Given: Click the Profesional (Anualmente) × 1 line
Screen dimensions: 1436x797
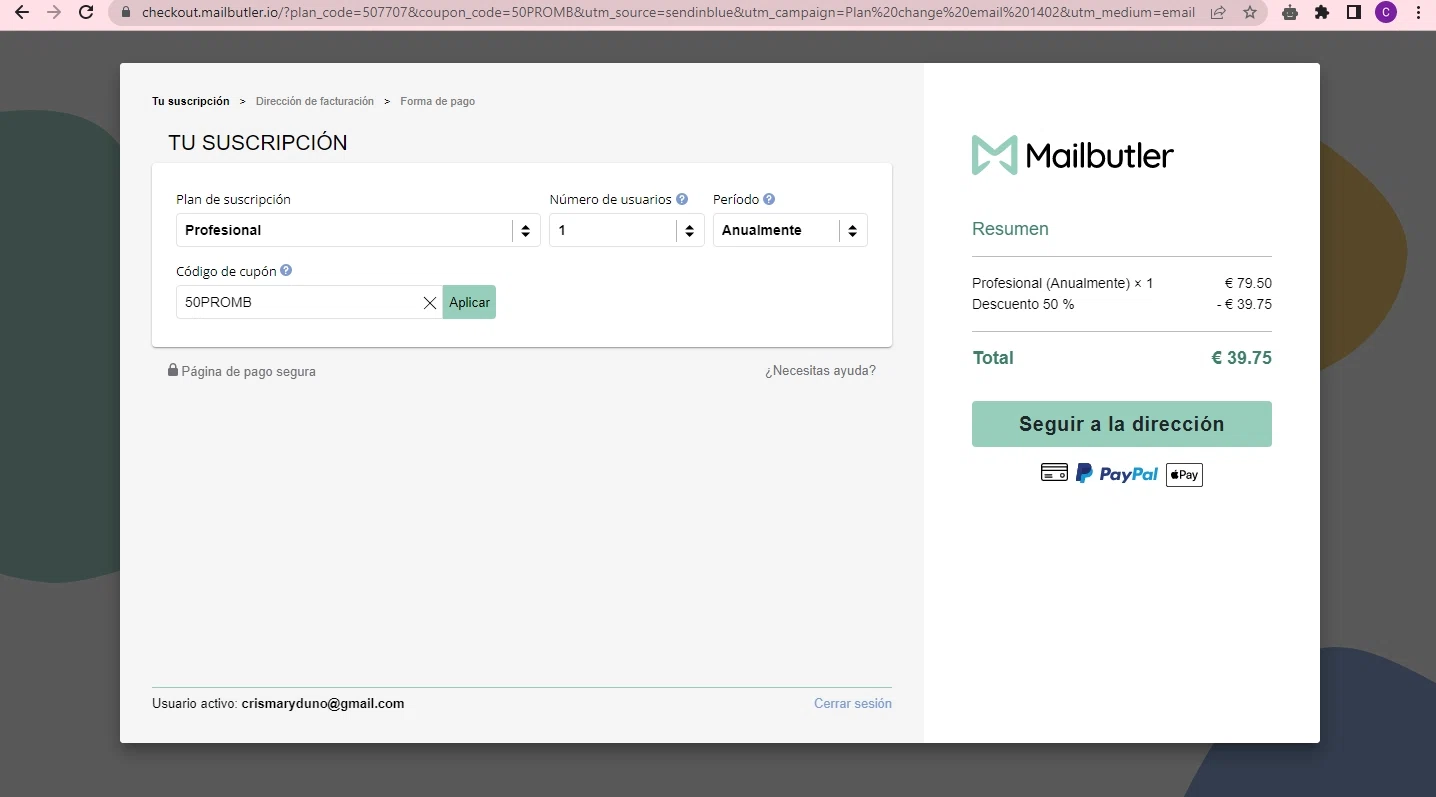Looking at the screenshot, I should coord(1062,283).
